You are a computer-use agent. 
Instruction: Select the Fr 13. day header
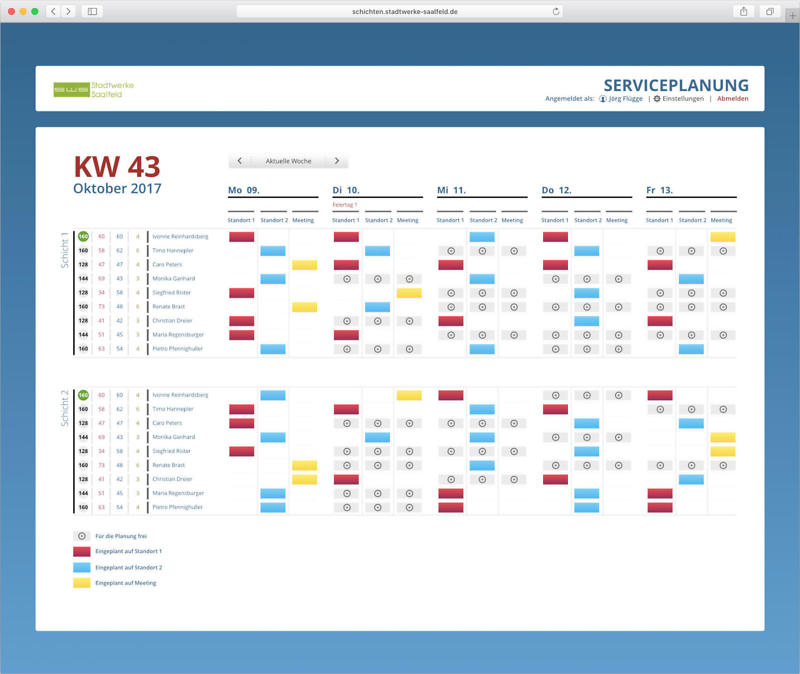659,190
